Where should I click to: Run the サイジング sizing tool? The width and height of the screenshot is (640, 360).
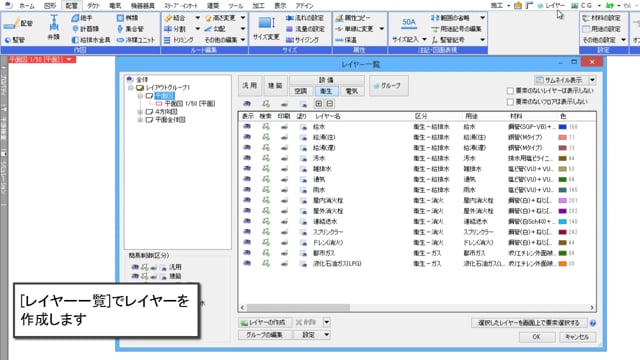[302, 40]
